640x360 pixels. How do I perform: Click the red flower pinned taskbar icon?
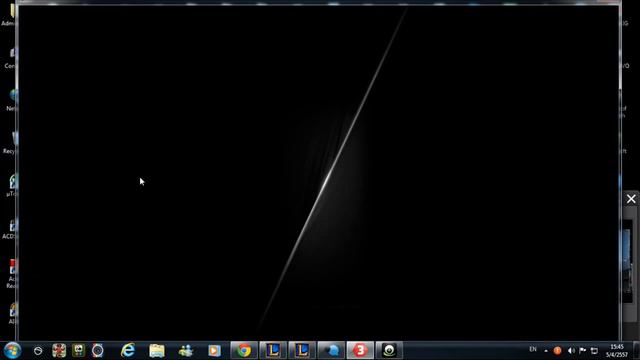tap(59, 350)
